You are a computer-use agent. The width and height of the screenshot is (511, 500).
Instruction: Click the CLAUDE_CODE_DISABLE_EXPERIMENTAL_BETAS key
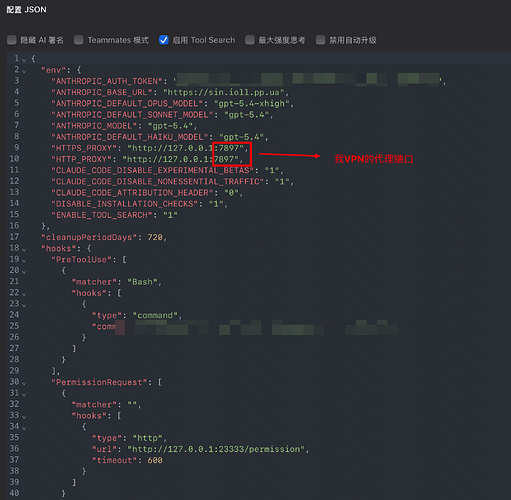pos(153,171)
